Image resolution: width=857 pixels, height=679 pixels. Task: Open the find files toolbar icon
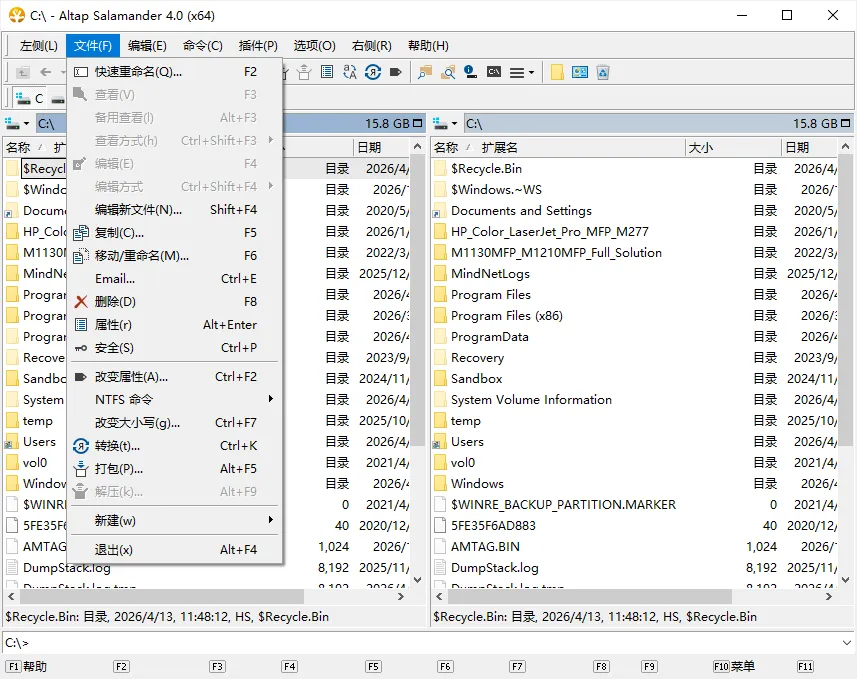[425, 72]
